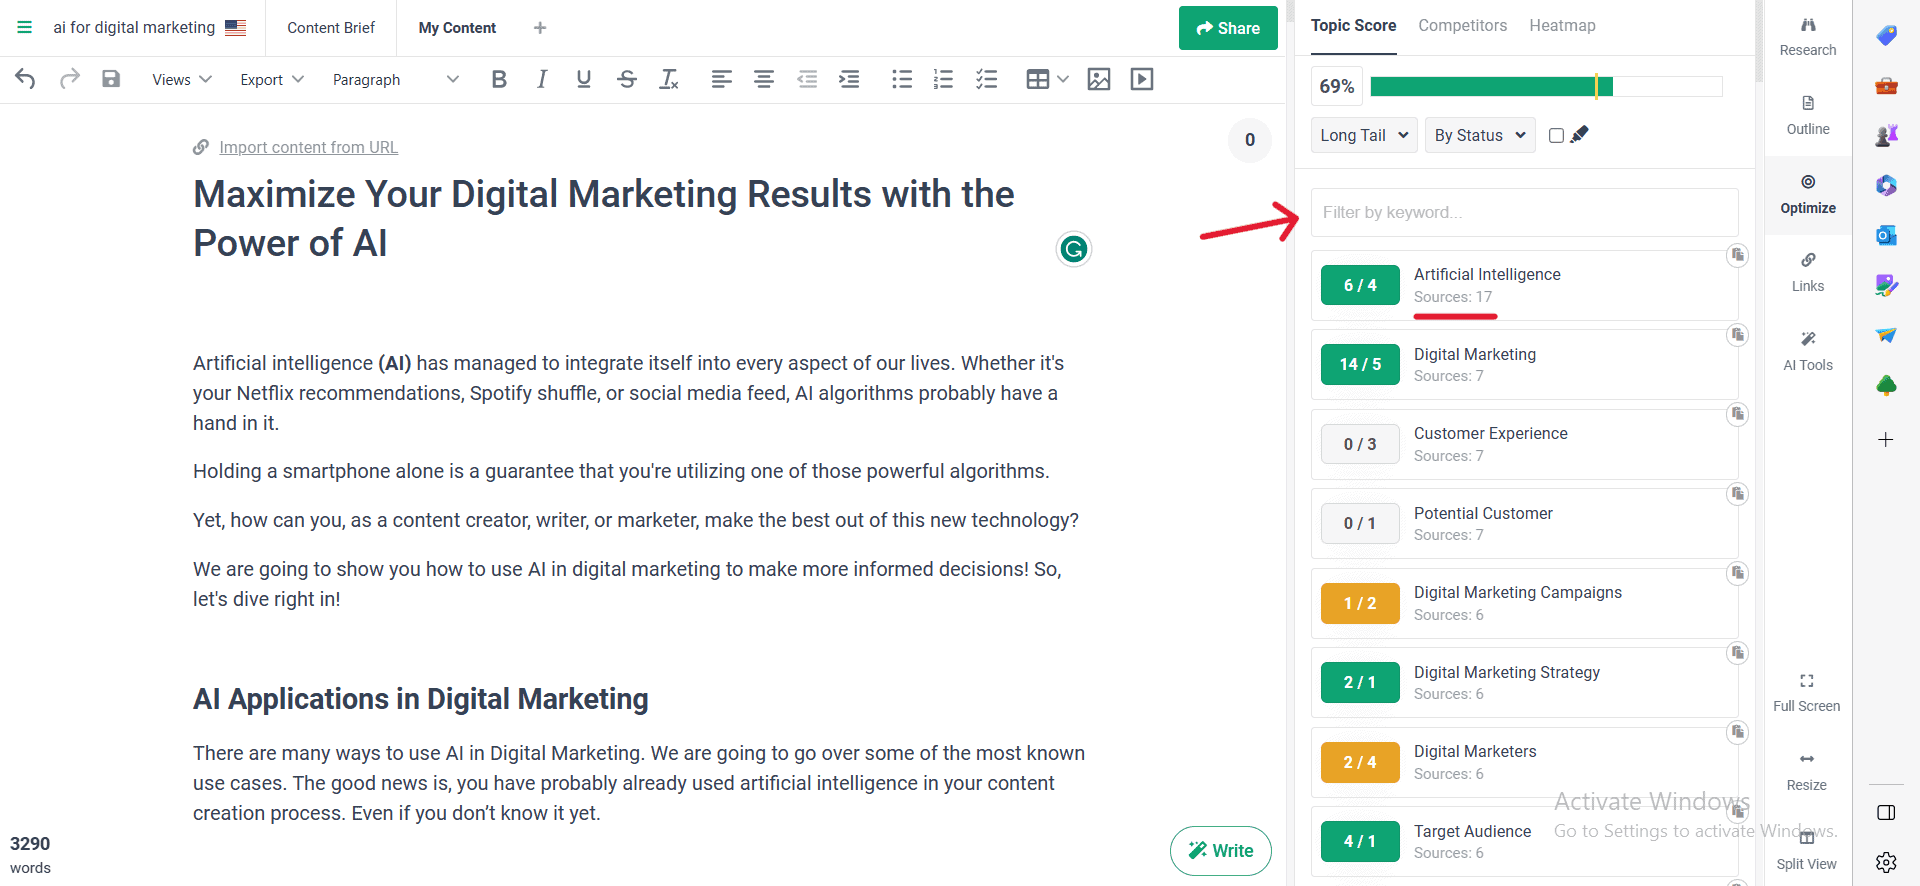Open the Paragraph style dropdown
1920x886 pixels.
click(396, 79)
